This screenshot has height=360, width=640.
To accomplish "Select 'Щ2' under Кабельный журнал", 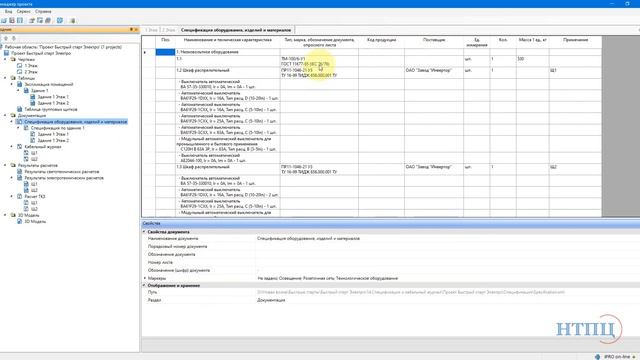I will [x=34, y=159].
